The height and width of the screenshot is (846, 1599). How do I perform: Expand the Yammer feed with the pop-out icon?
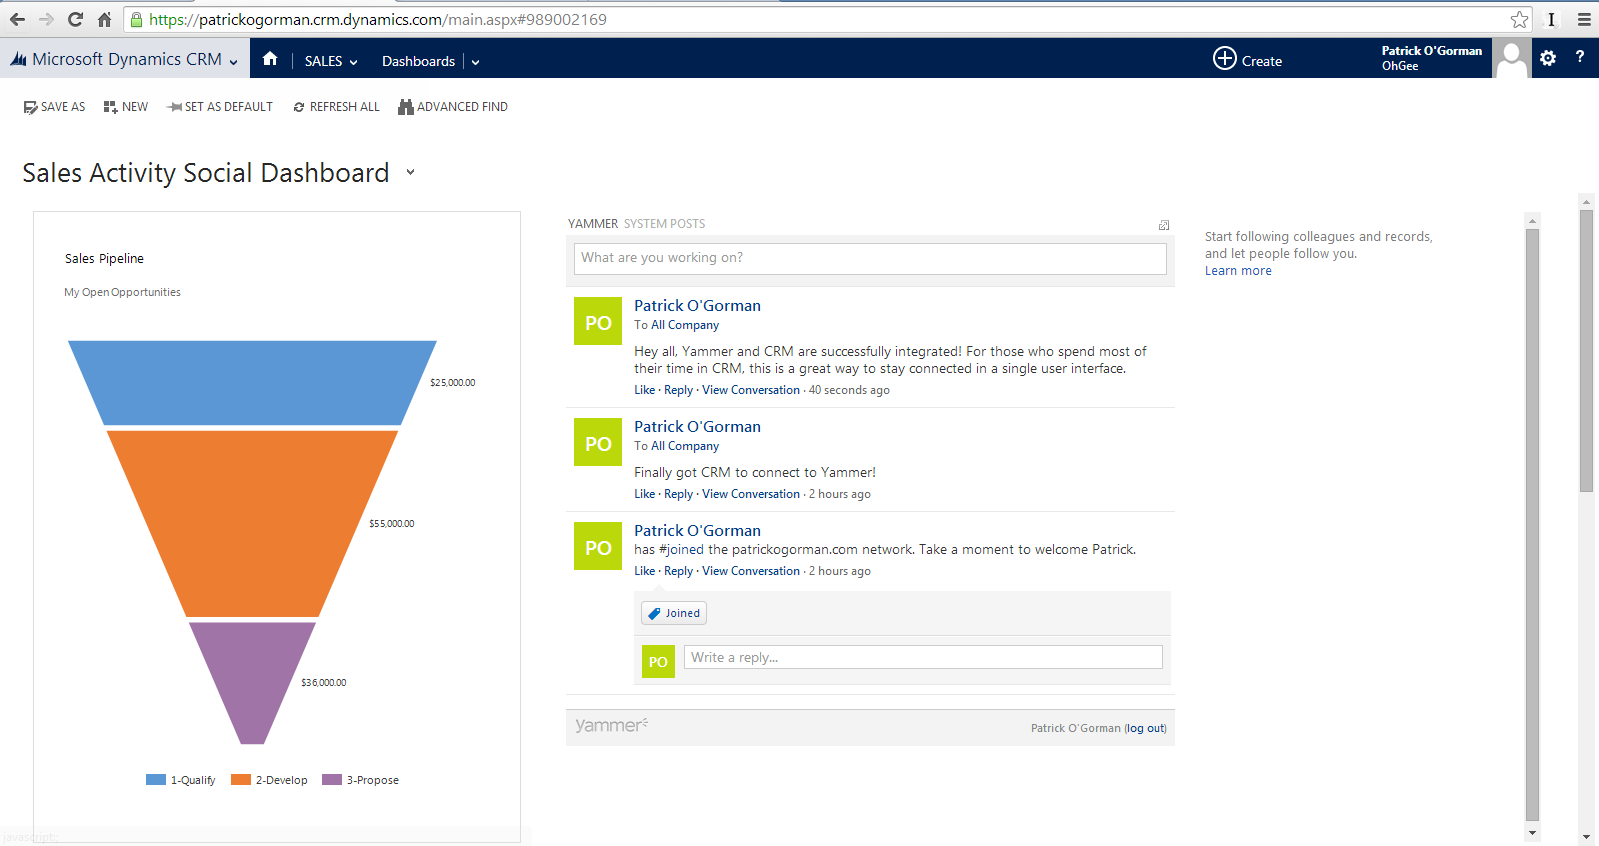[1164, 225]
